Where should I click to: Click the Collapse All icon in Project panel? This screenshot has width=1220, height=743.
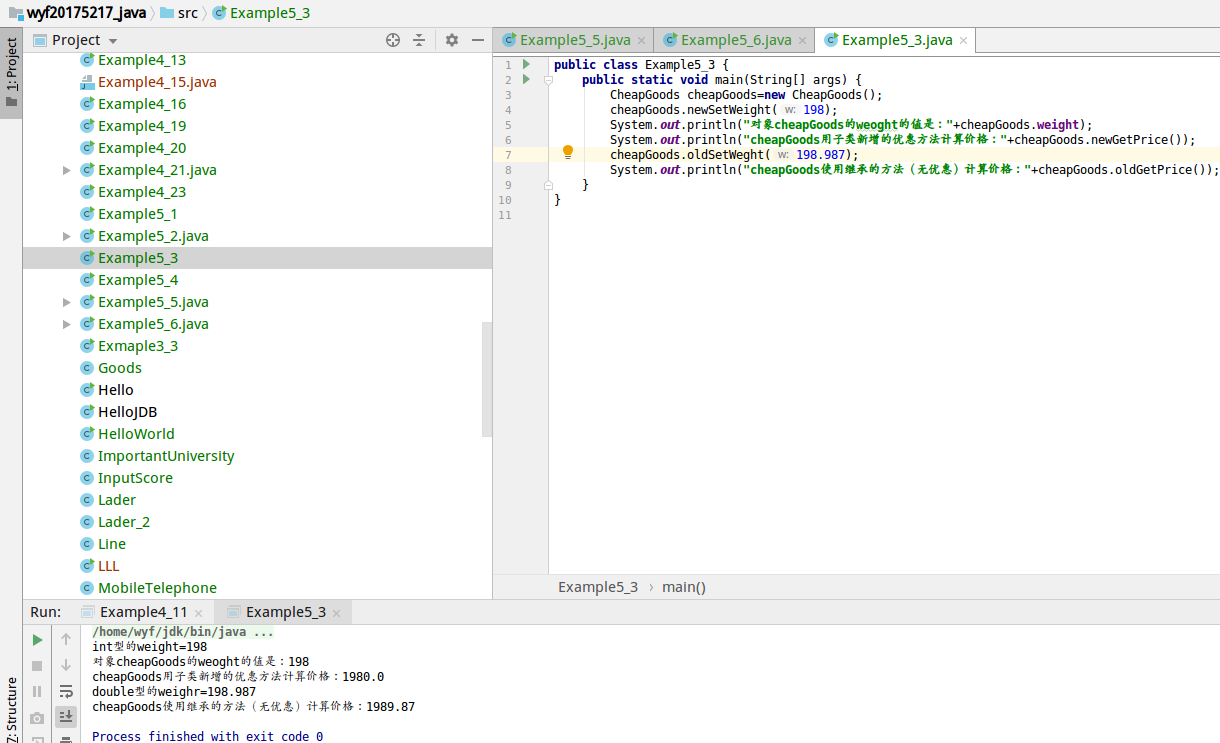[x=419, y=40]
